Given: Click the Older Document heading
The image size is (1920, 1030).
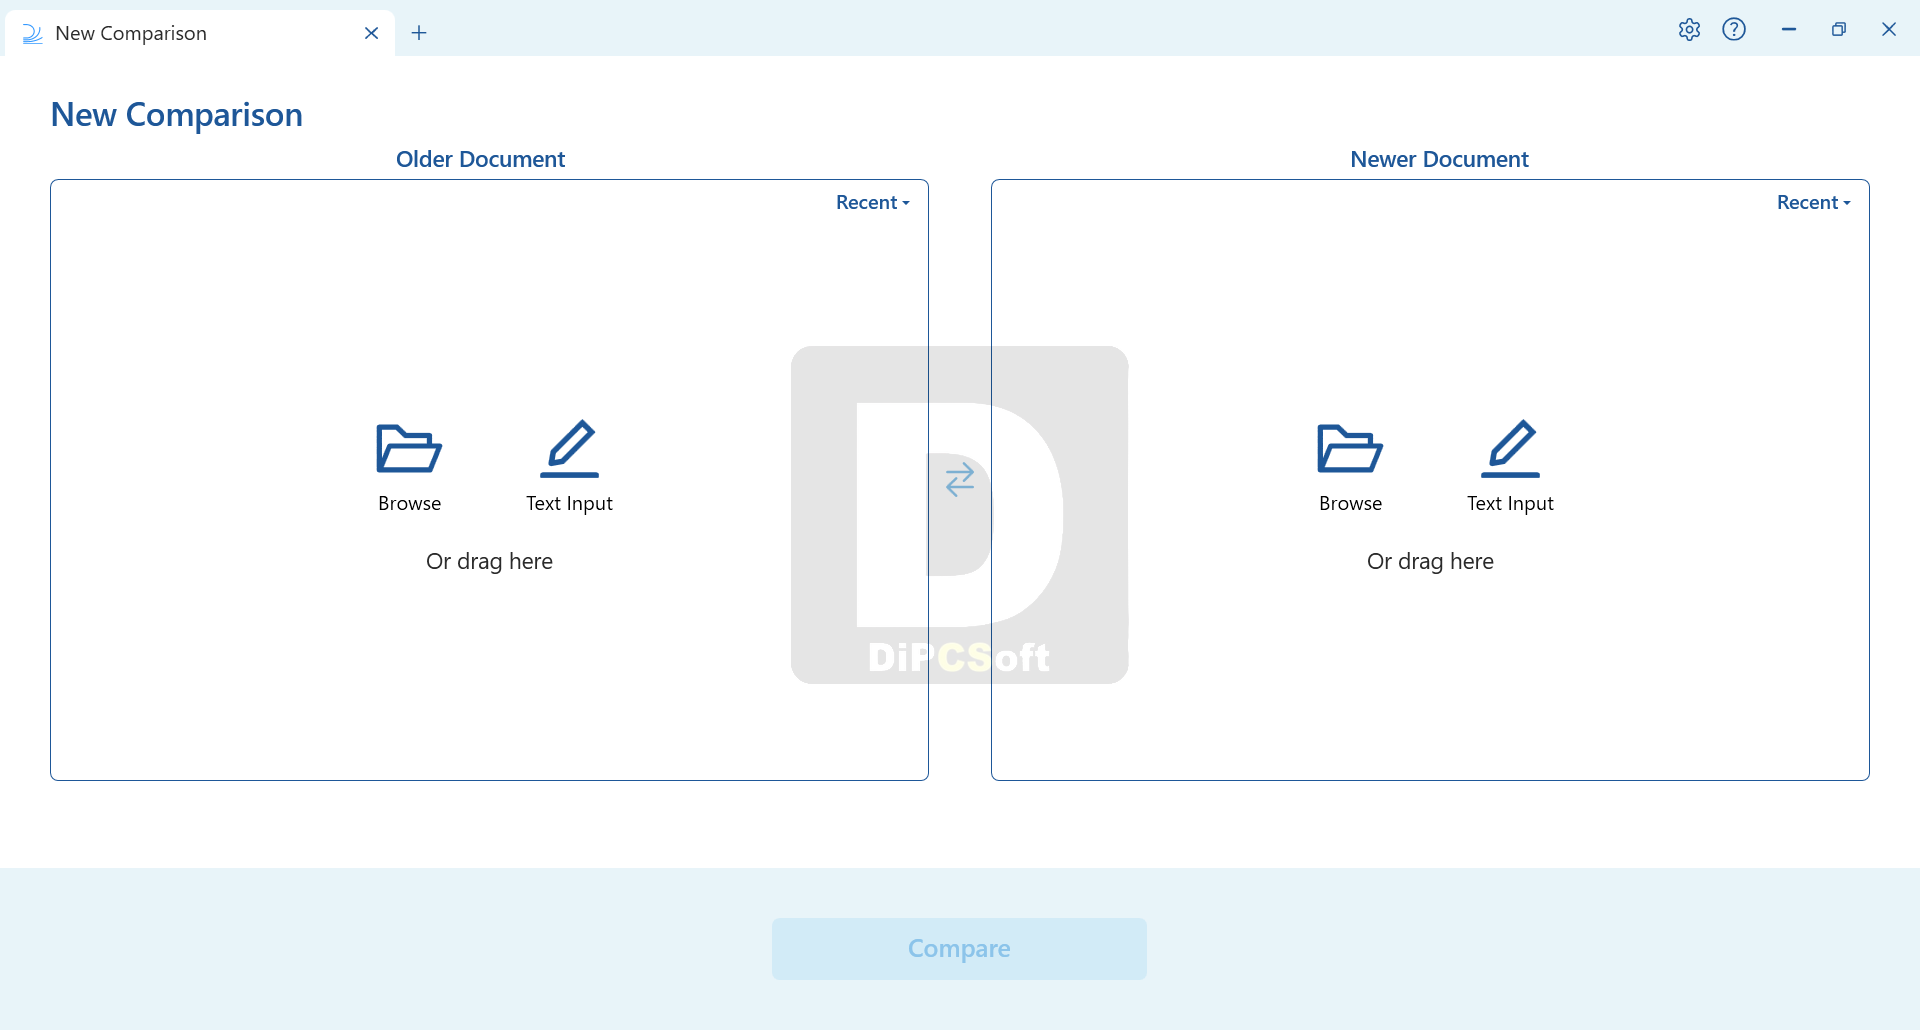Looking at the screenshot, I should tap(480, 159).
